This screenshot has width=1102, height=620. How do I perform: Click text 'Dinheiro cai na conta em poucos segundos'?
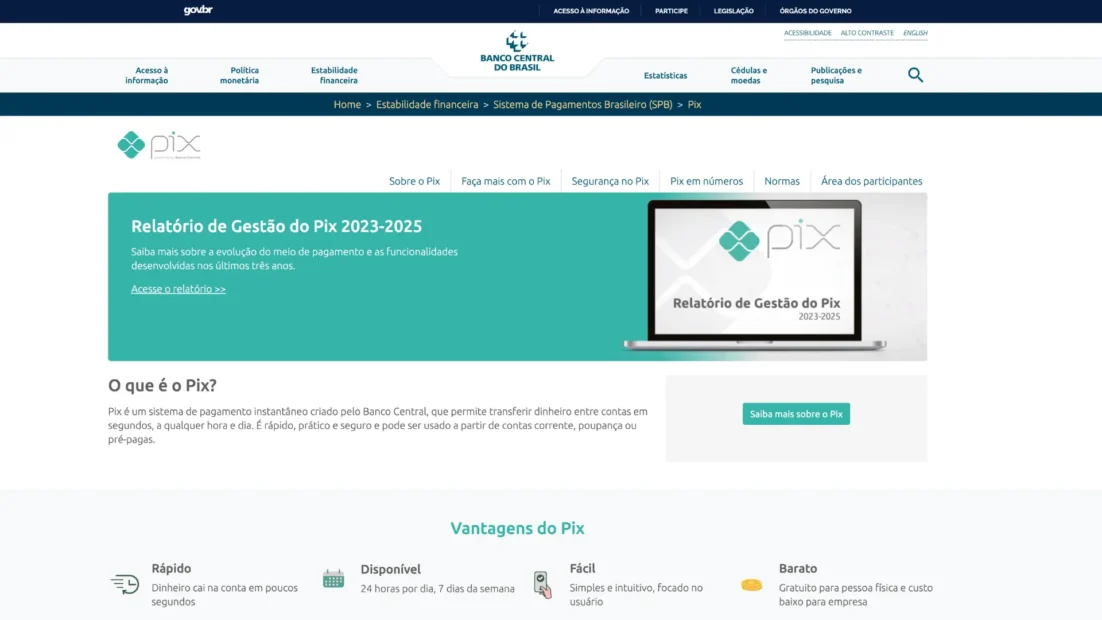tap(225, 595)
